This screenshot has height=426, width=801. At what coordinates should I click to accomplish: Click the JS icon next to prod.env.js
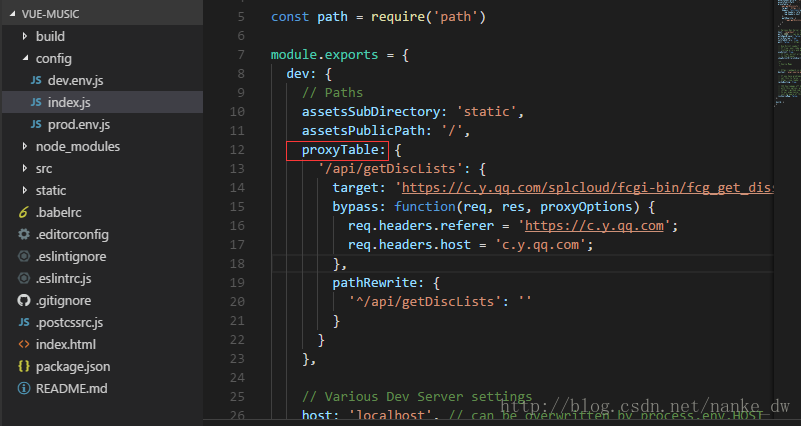pos(36,124)
